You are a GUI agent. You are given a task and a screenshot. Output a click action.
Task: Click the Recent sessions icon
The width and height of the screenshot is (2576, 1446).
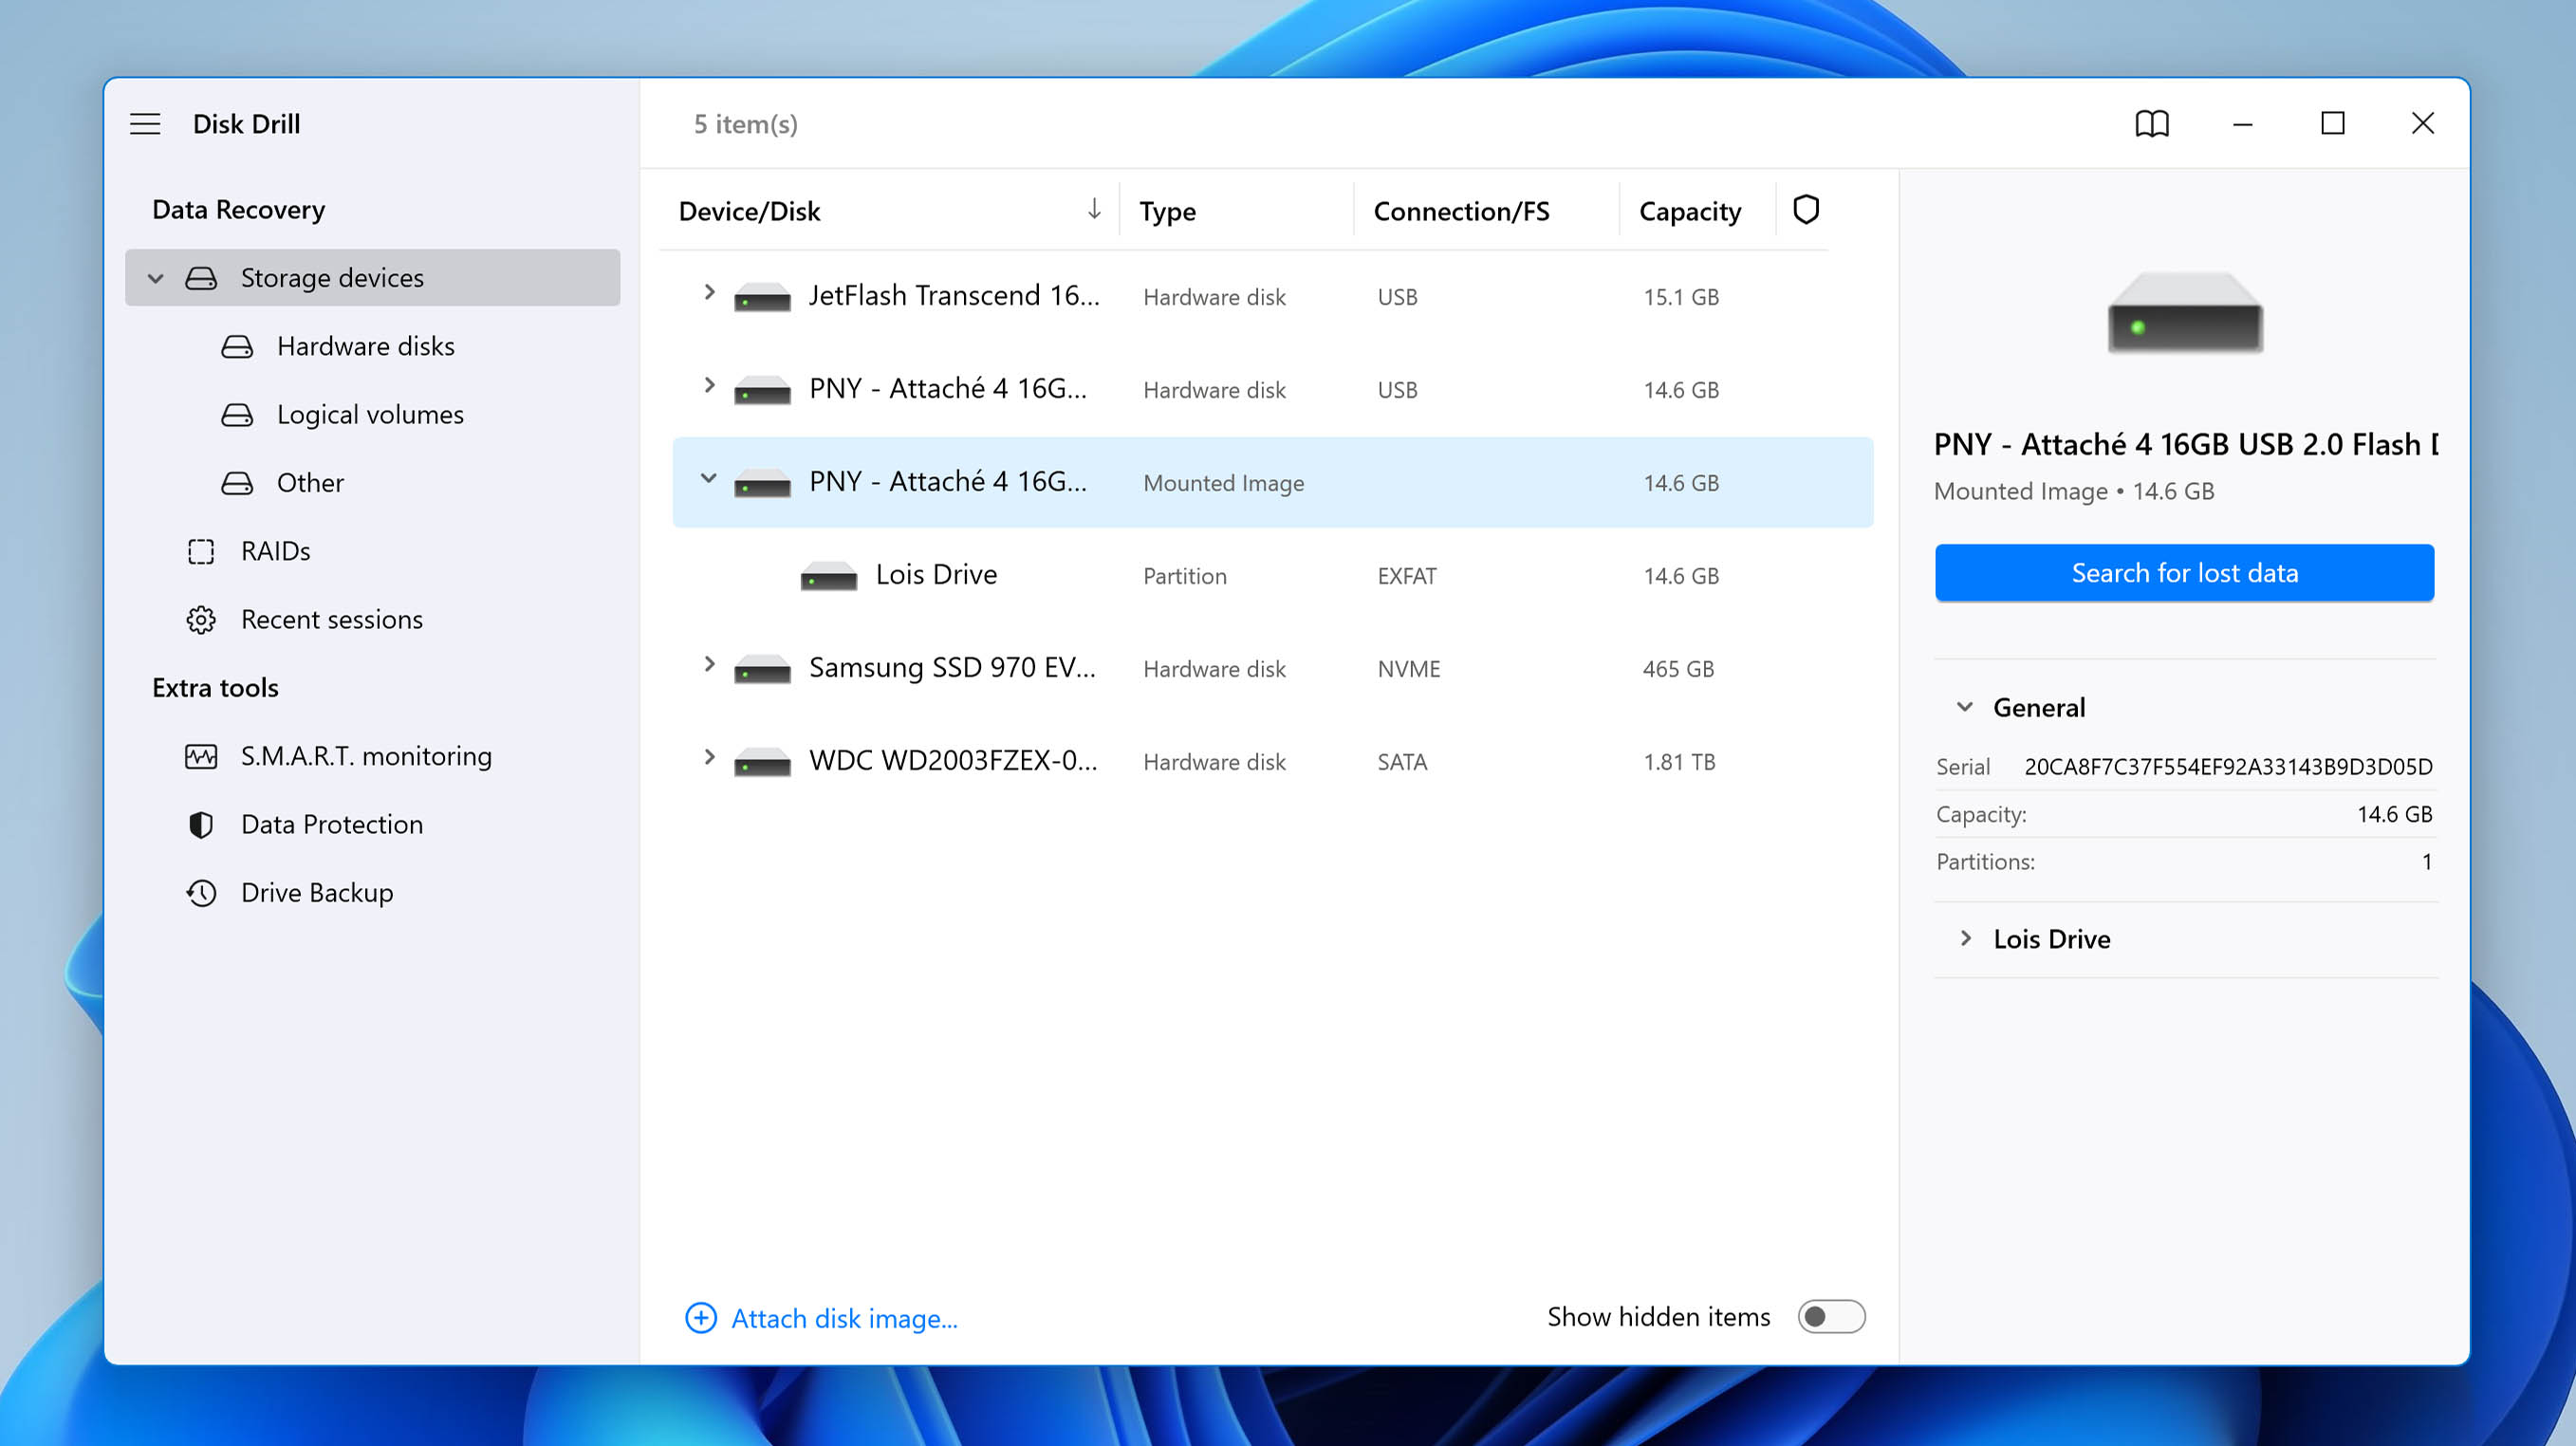(202, 618)
